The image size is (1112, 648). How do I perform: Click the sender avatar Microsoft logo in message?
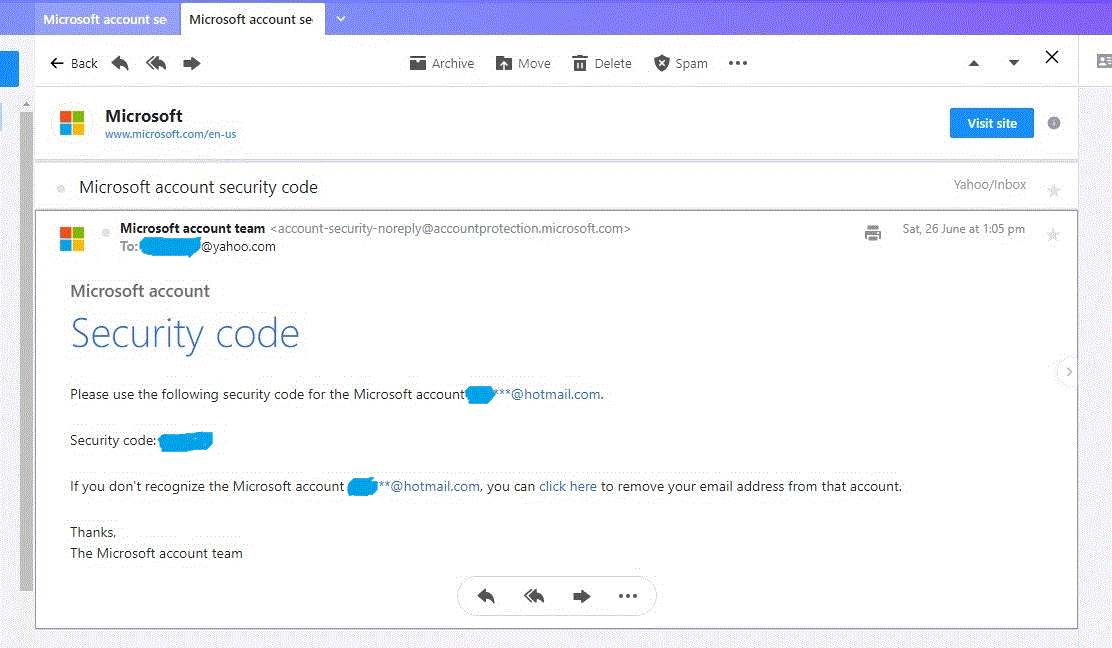click(x=72, y=239)
